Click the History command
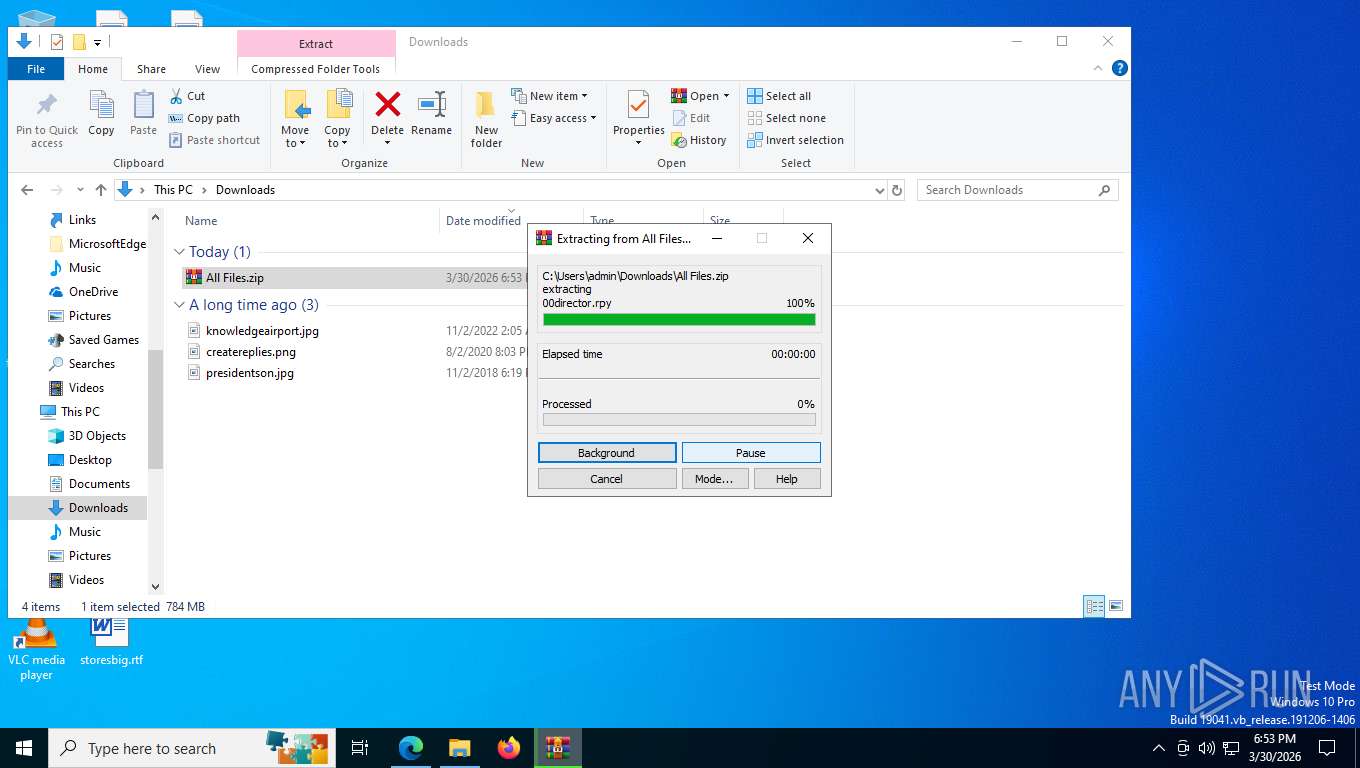Viewport: 1360px width, 768px height. pyautogui.click(x=699, y=140)
